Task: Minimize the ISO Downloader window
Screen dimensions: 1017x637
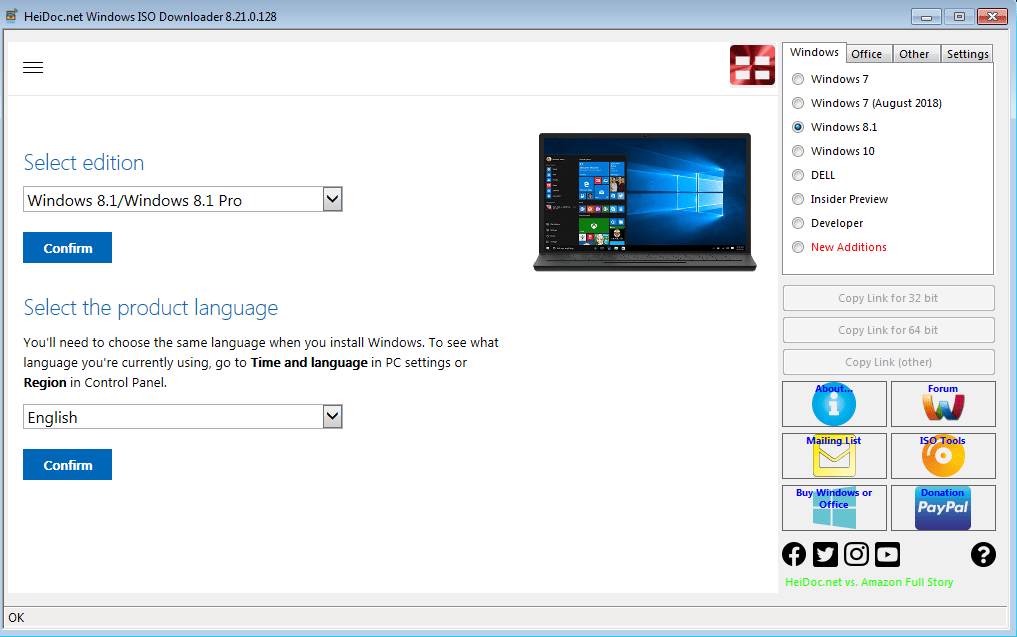Action: tap(926, 16)
